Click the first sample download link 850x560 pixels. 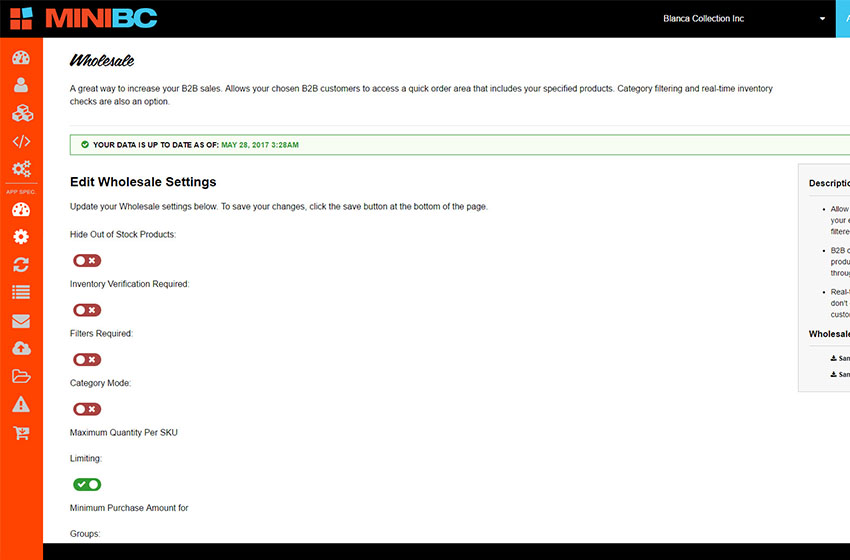click(839, 358)
